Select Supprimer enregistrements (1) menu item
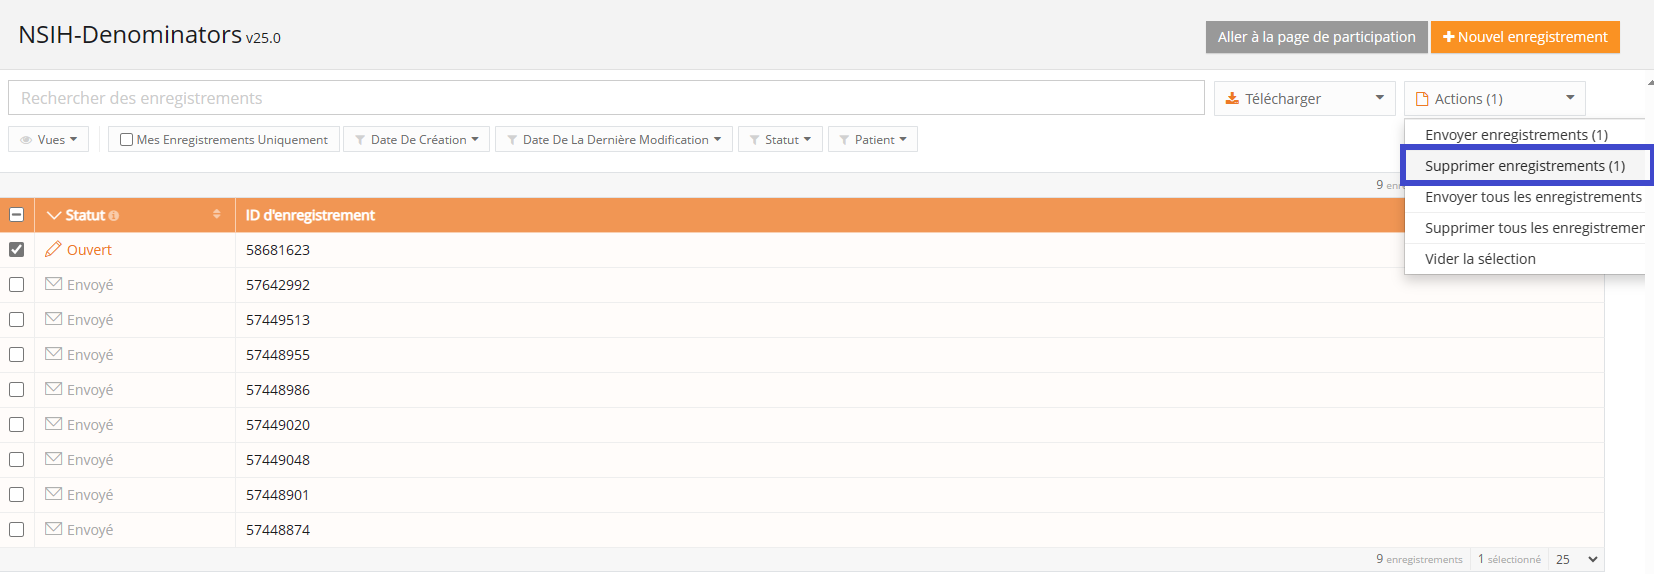1654x574 pixels. pos(1524,166)
